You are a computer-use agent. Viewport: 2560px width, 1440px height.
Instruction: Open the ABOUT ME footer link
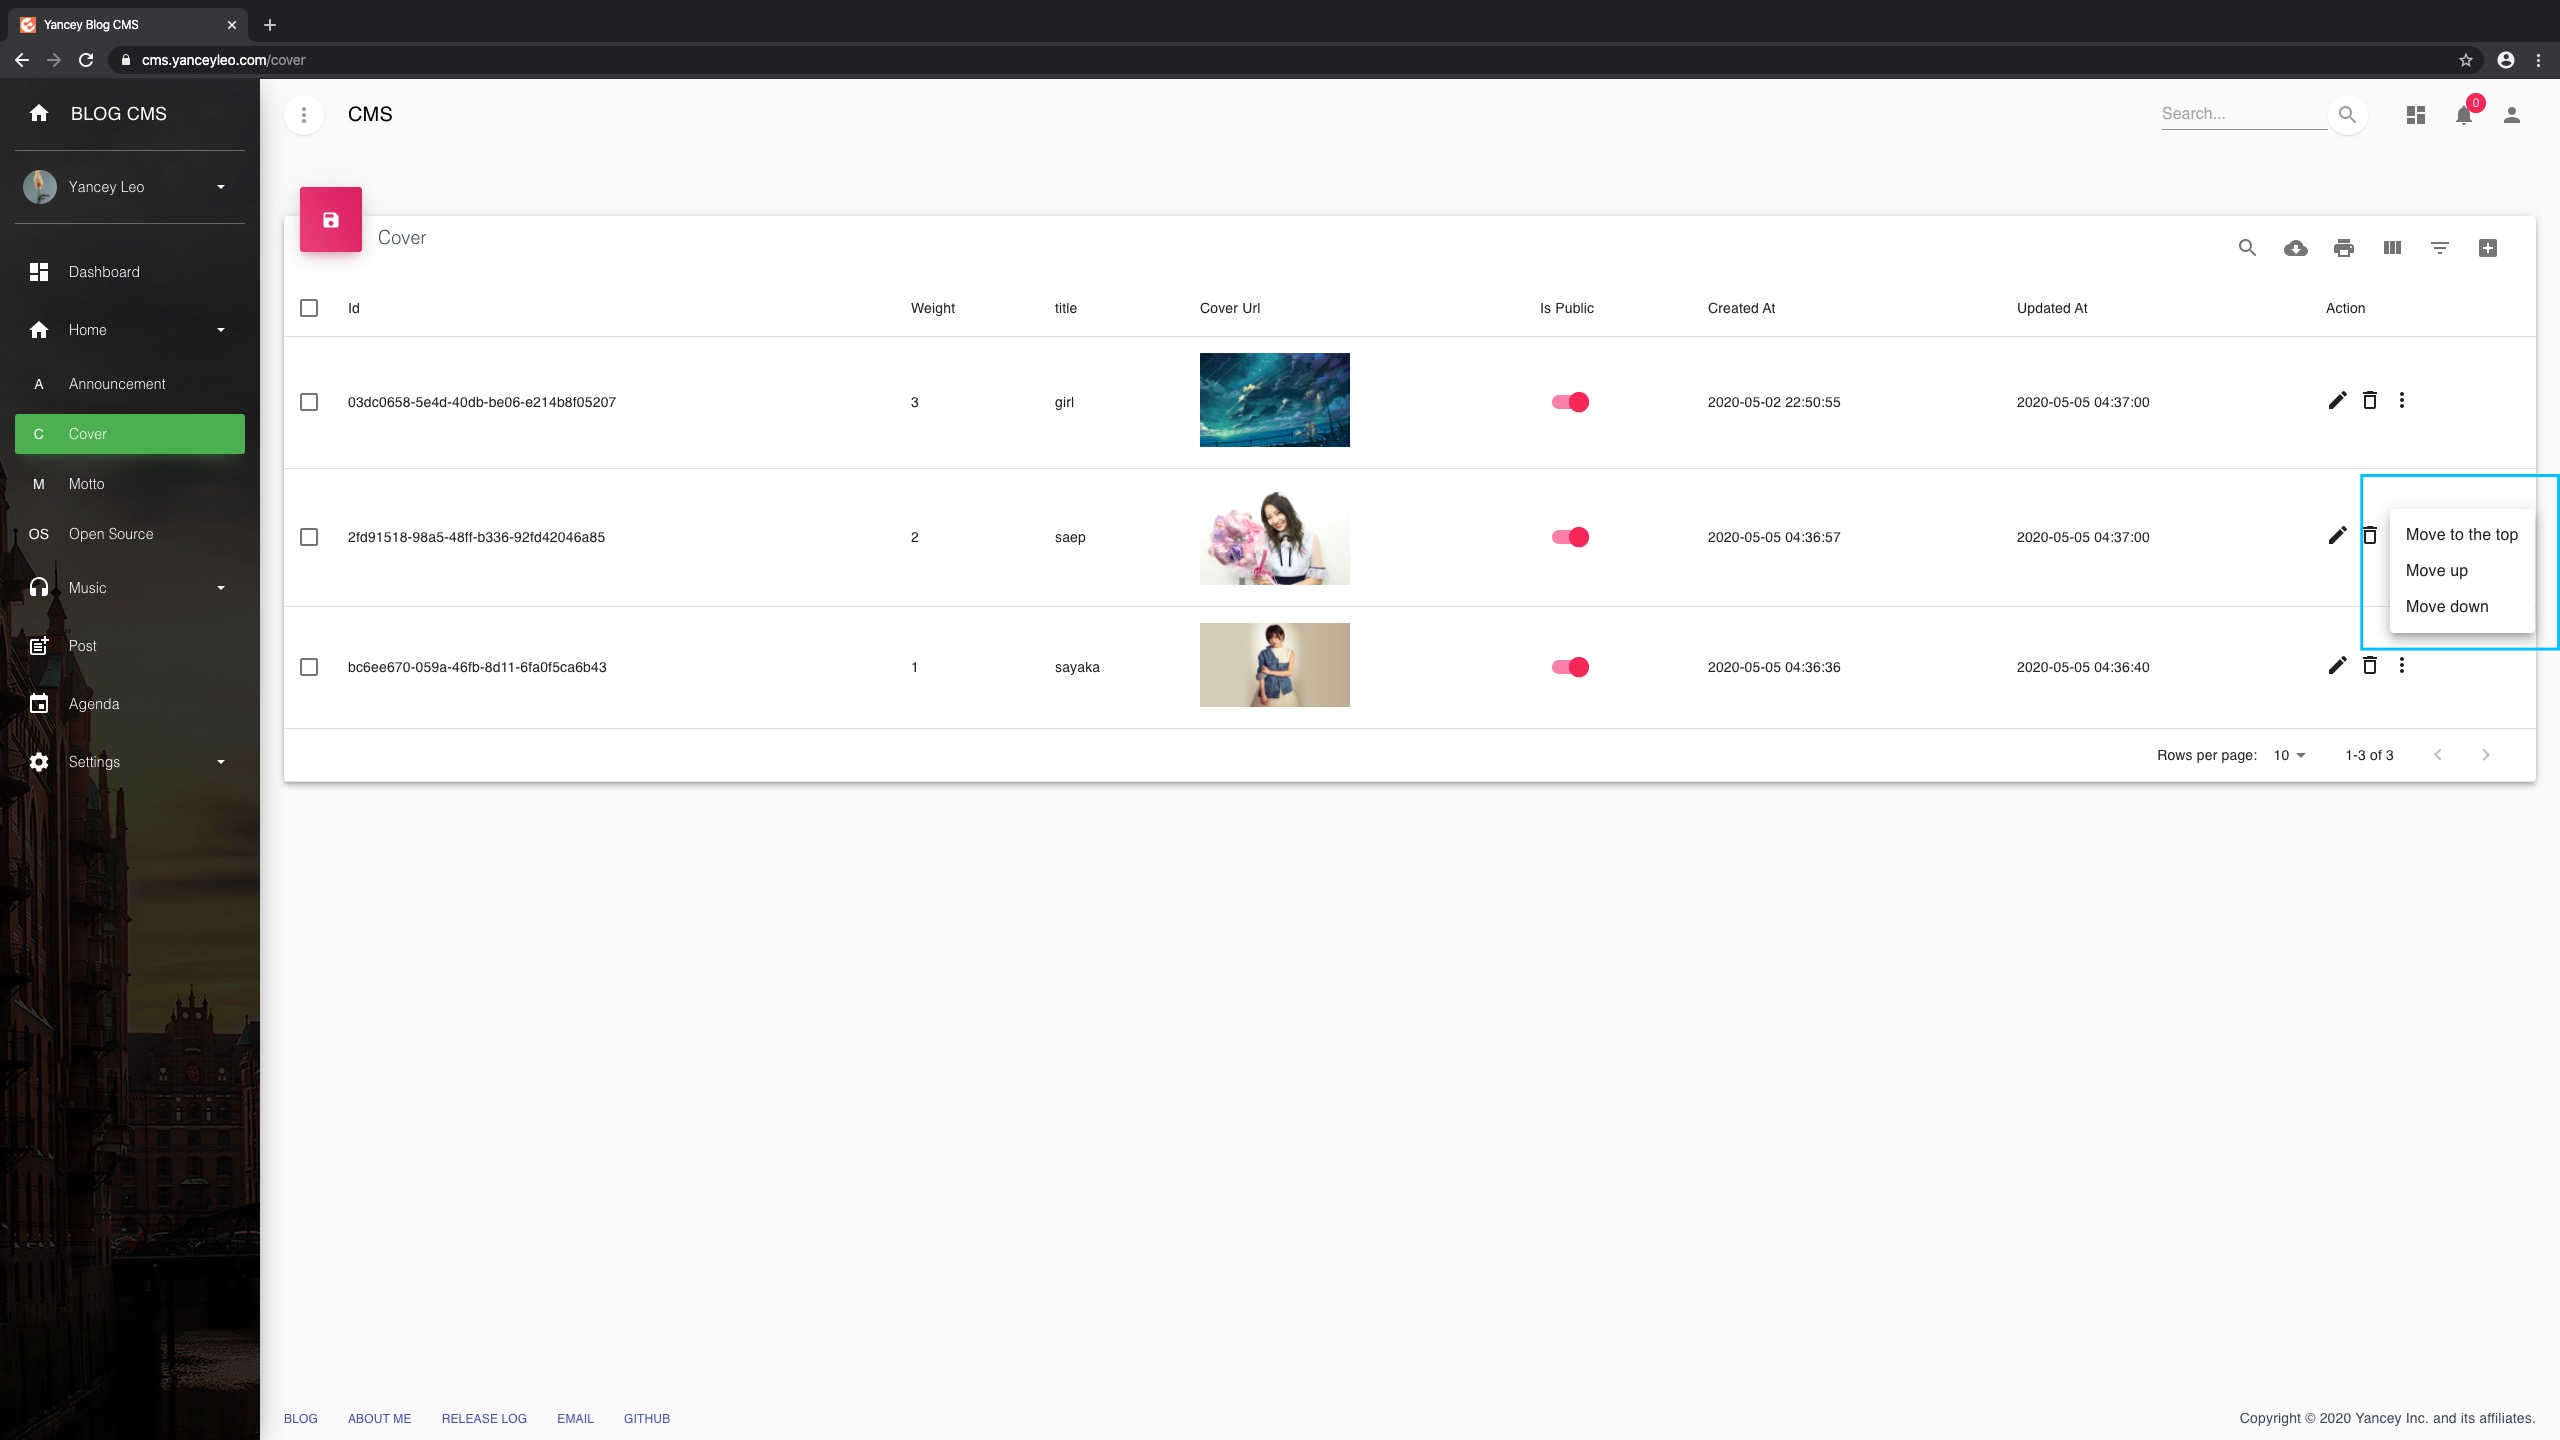[x=380, y=1419]
